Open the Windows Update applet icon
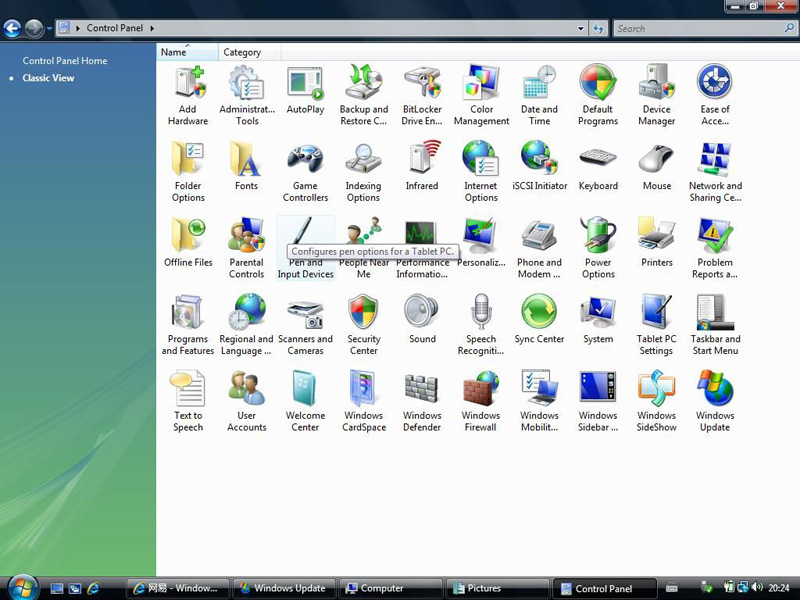Image resolution: width=800 pixels, height=600 pixels. [x=715, y=402]
